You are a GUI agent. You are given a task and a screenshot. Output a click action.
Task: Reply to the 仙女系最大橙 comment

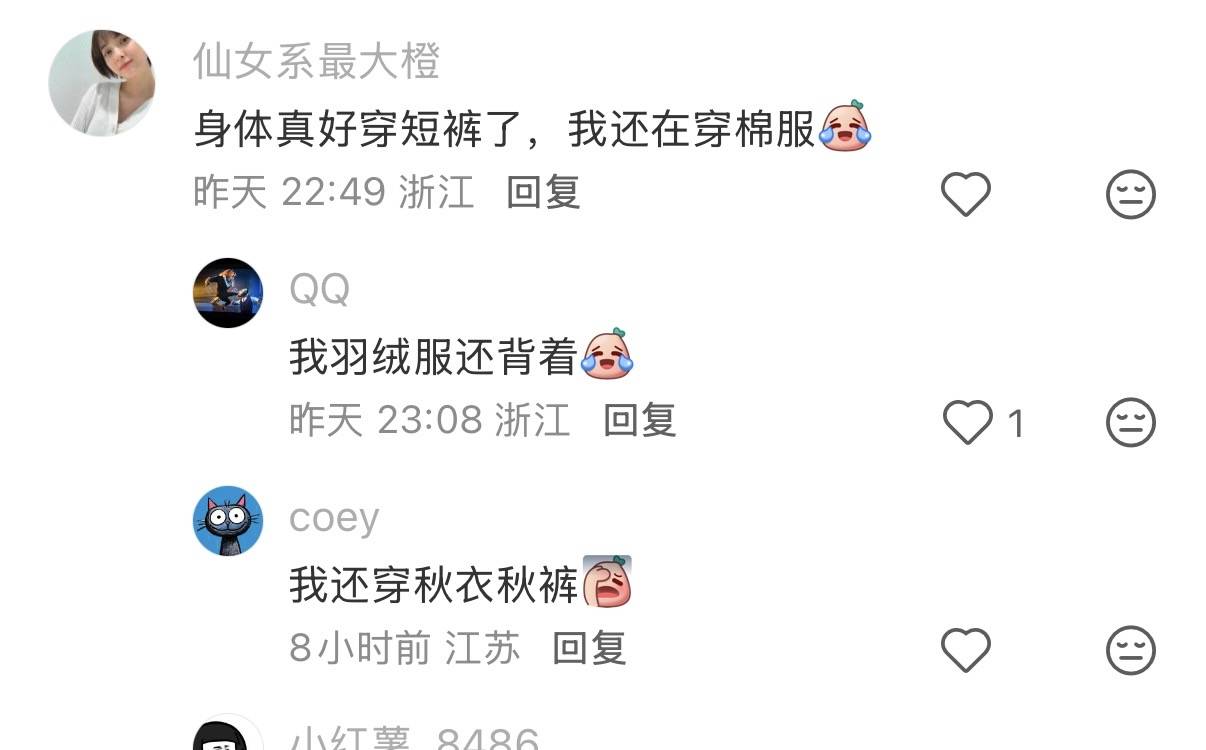[543, 192]
